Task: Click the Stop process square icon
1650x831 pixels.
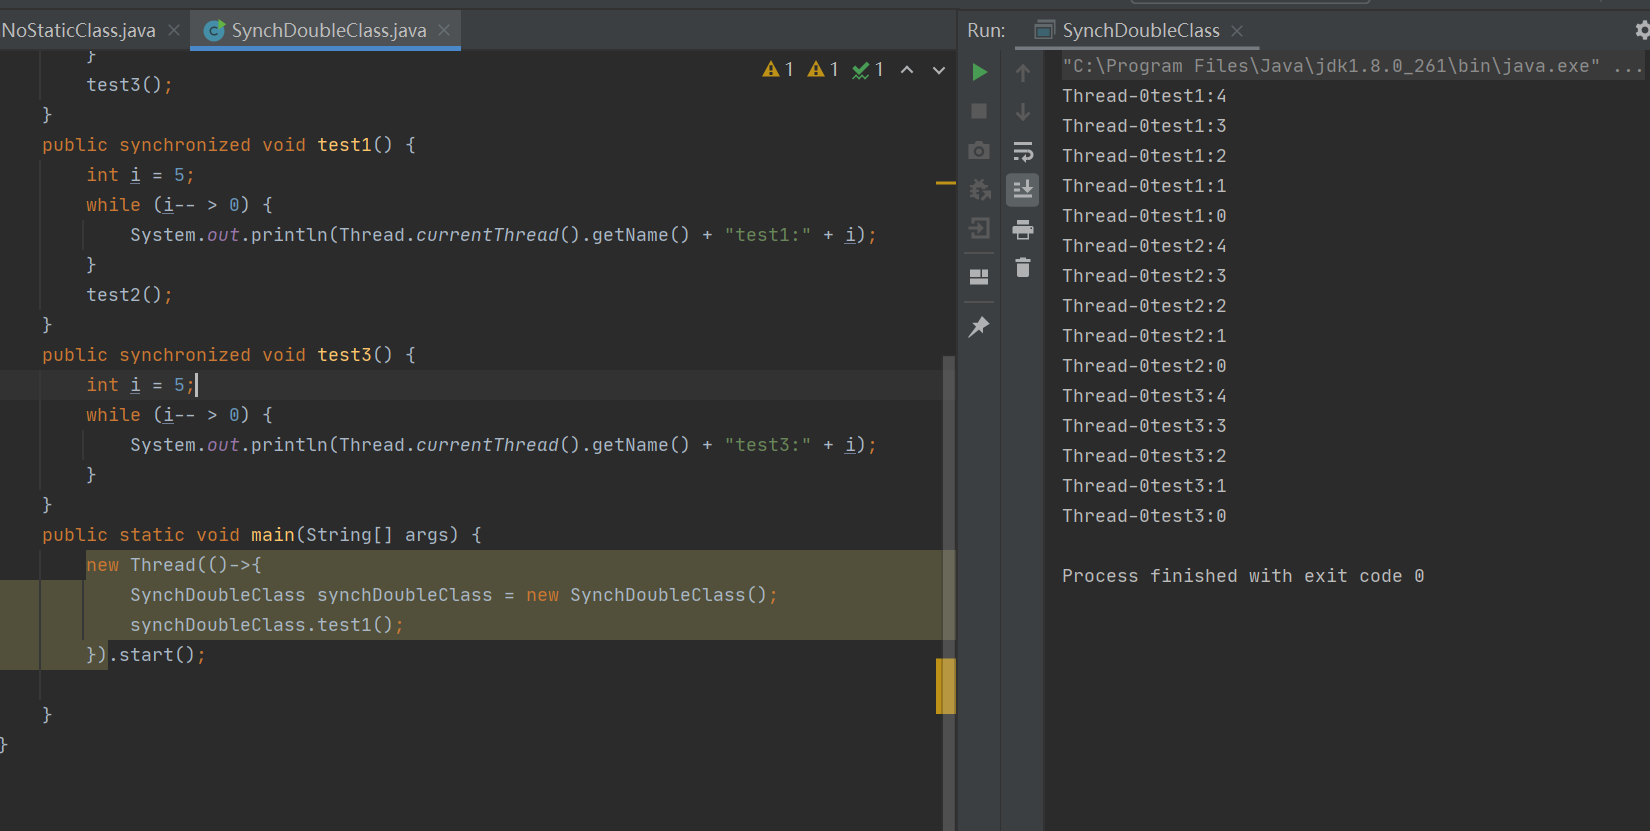Action: pyautogui.click(x=979, y=111)
